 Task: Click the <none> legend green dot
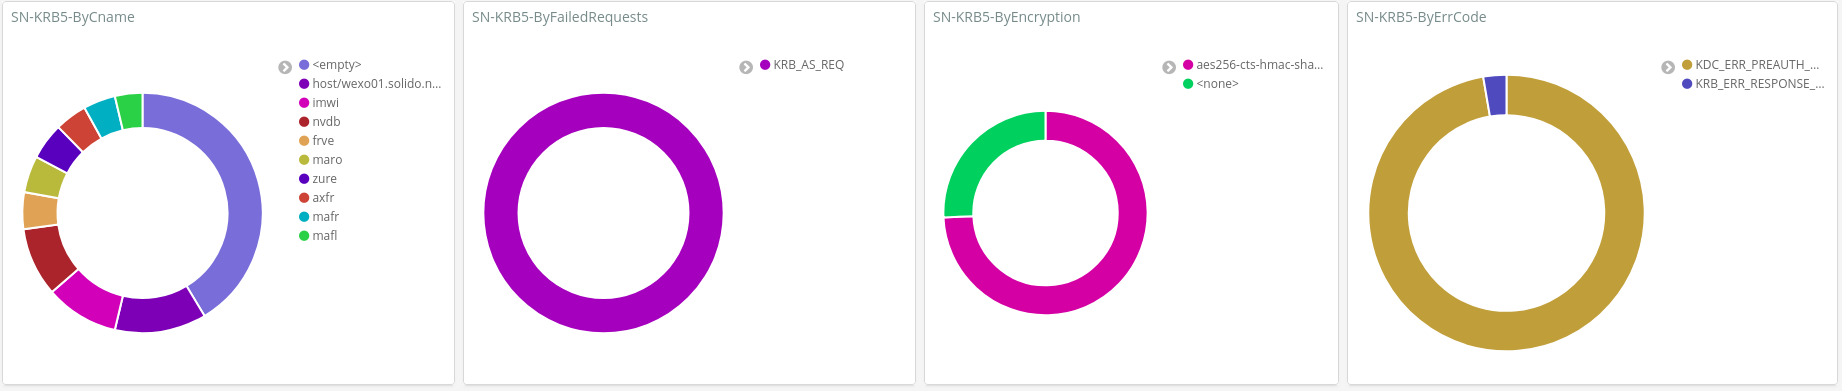(1188, 84)
